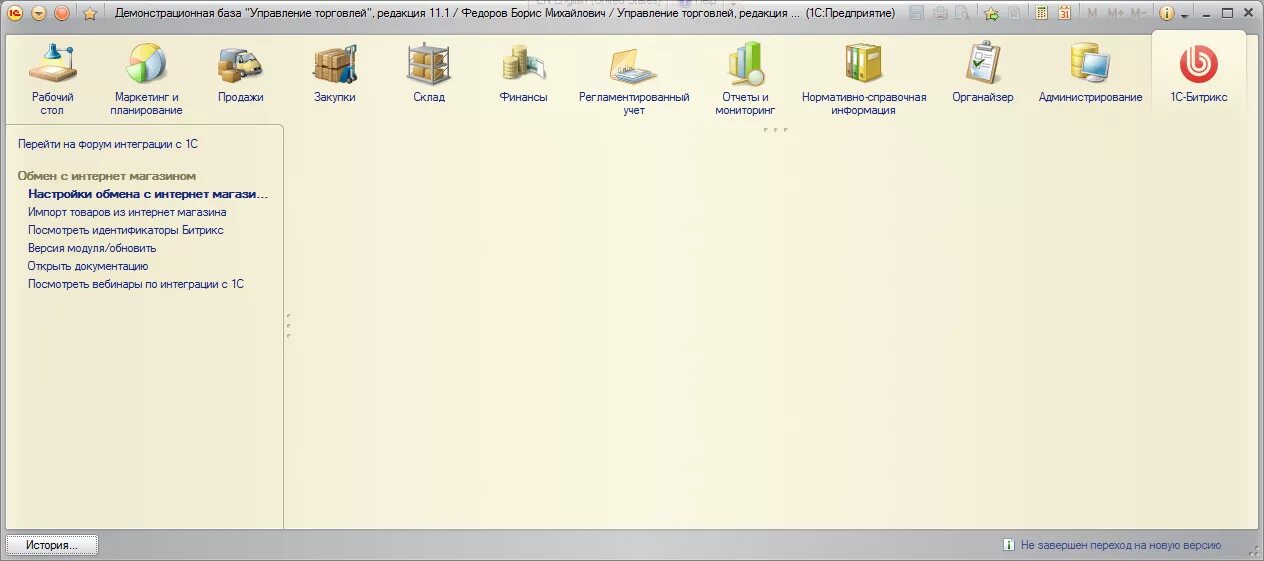Open the Финансы section

click(x=523, y=74)
